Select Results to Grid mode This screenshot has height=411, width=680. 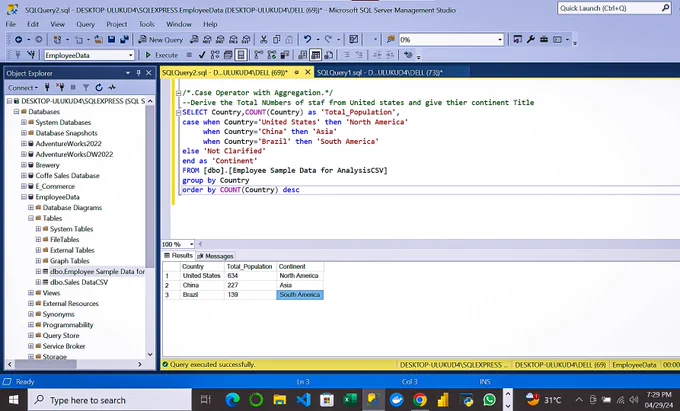[316, 55]
